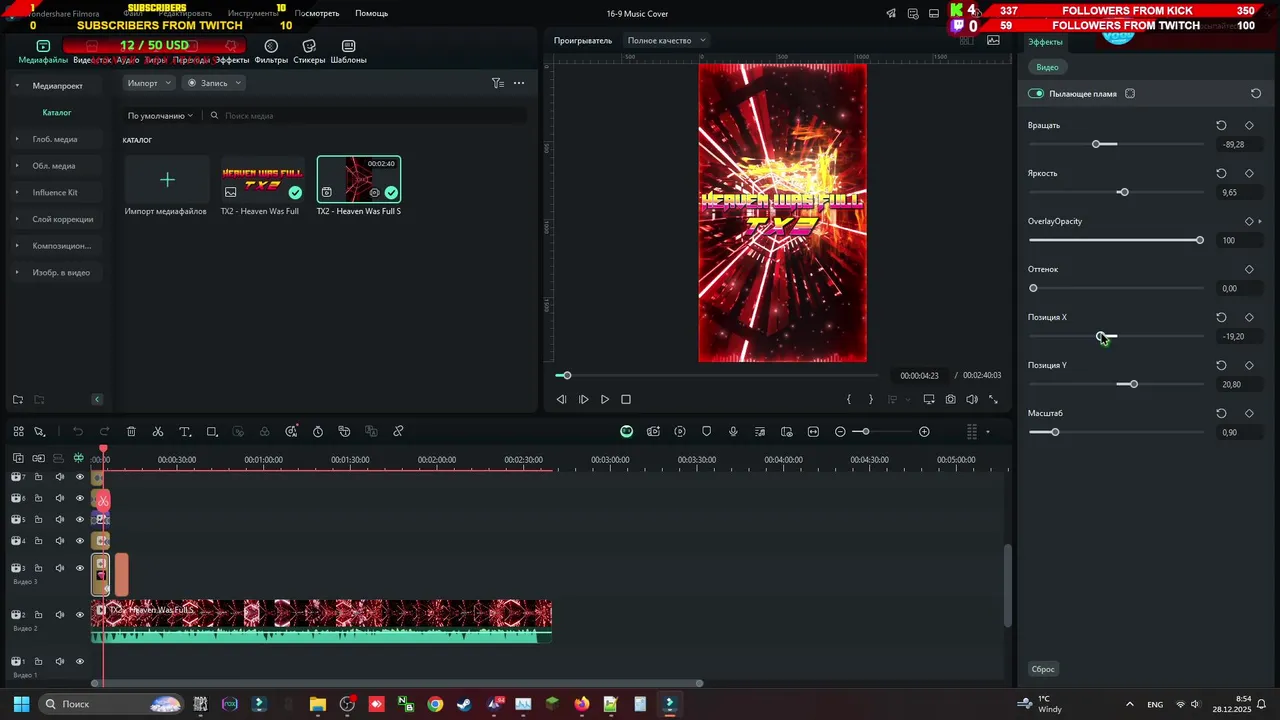Reset the whole Пылающее пламя effect
This screenshot has height=720, width=1280.
tap(1256, 93)
